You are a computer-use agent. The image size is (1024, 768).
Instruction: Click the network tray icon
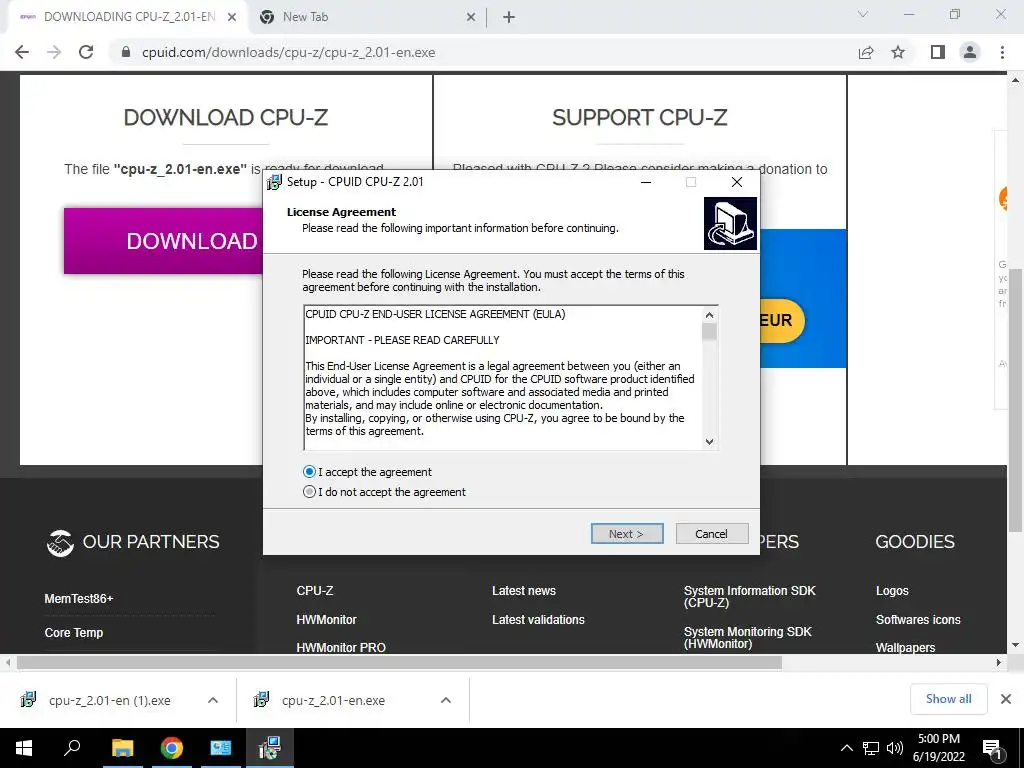click(x=871, y=748)
